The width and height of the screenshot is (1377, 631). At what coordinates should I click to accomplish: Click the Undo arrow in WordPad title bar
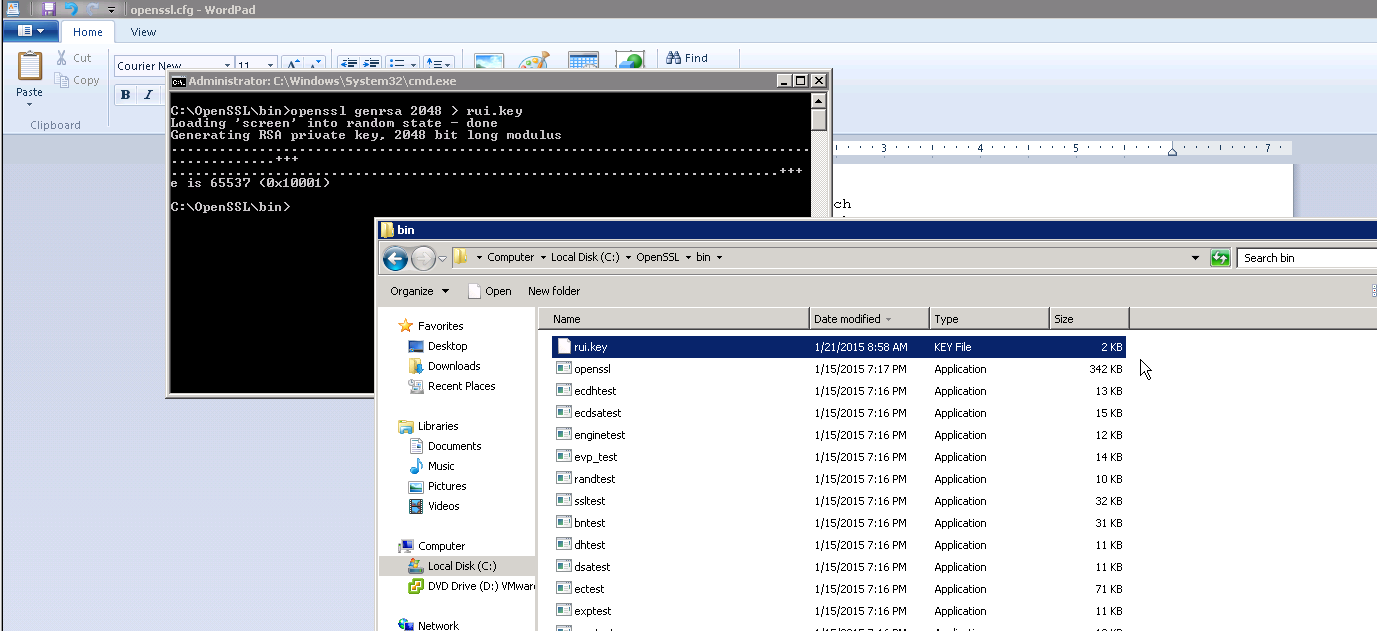[x=70, y=8]
